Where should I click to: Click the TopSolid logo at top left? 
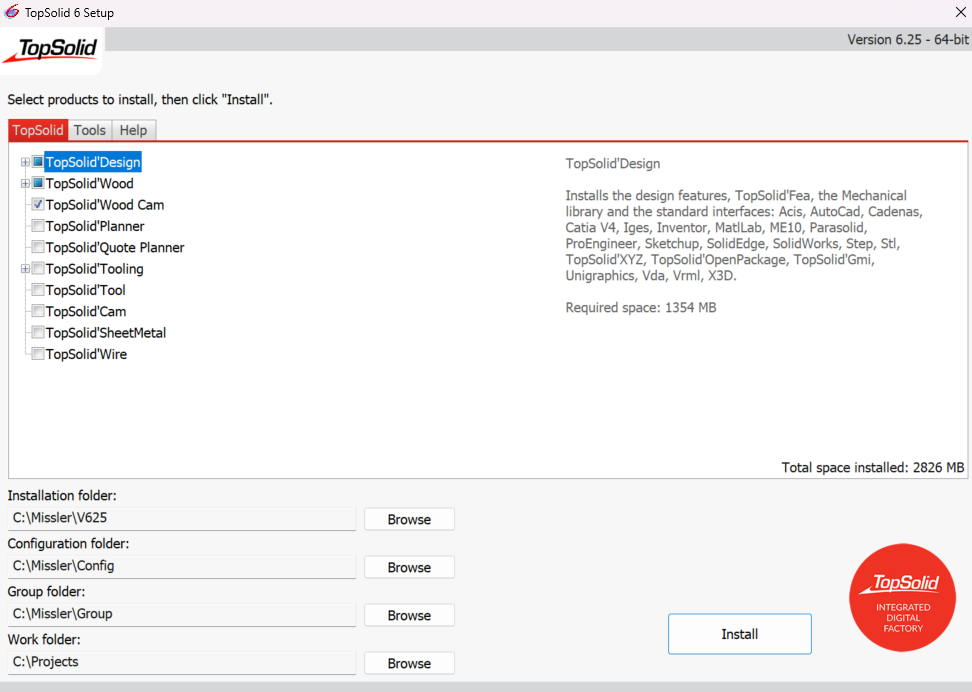tap(51, 50)
